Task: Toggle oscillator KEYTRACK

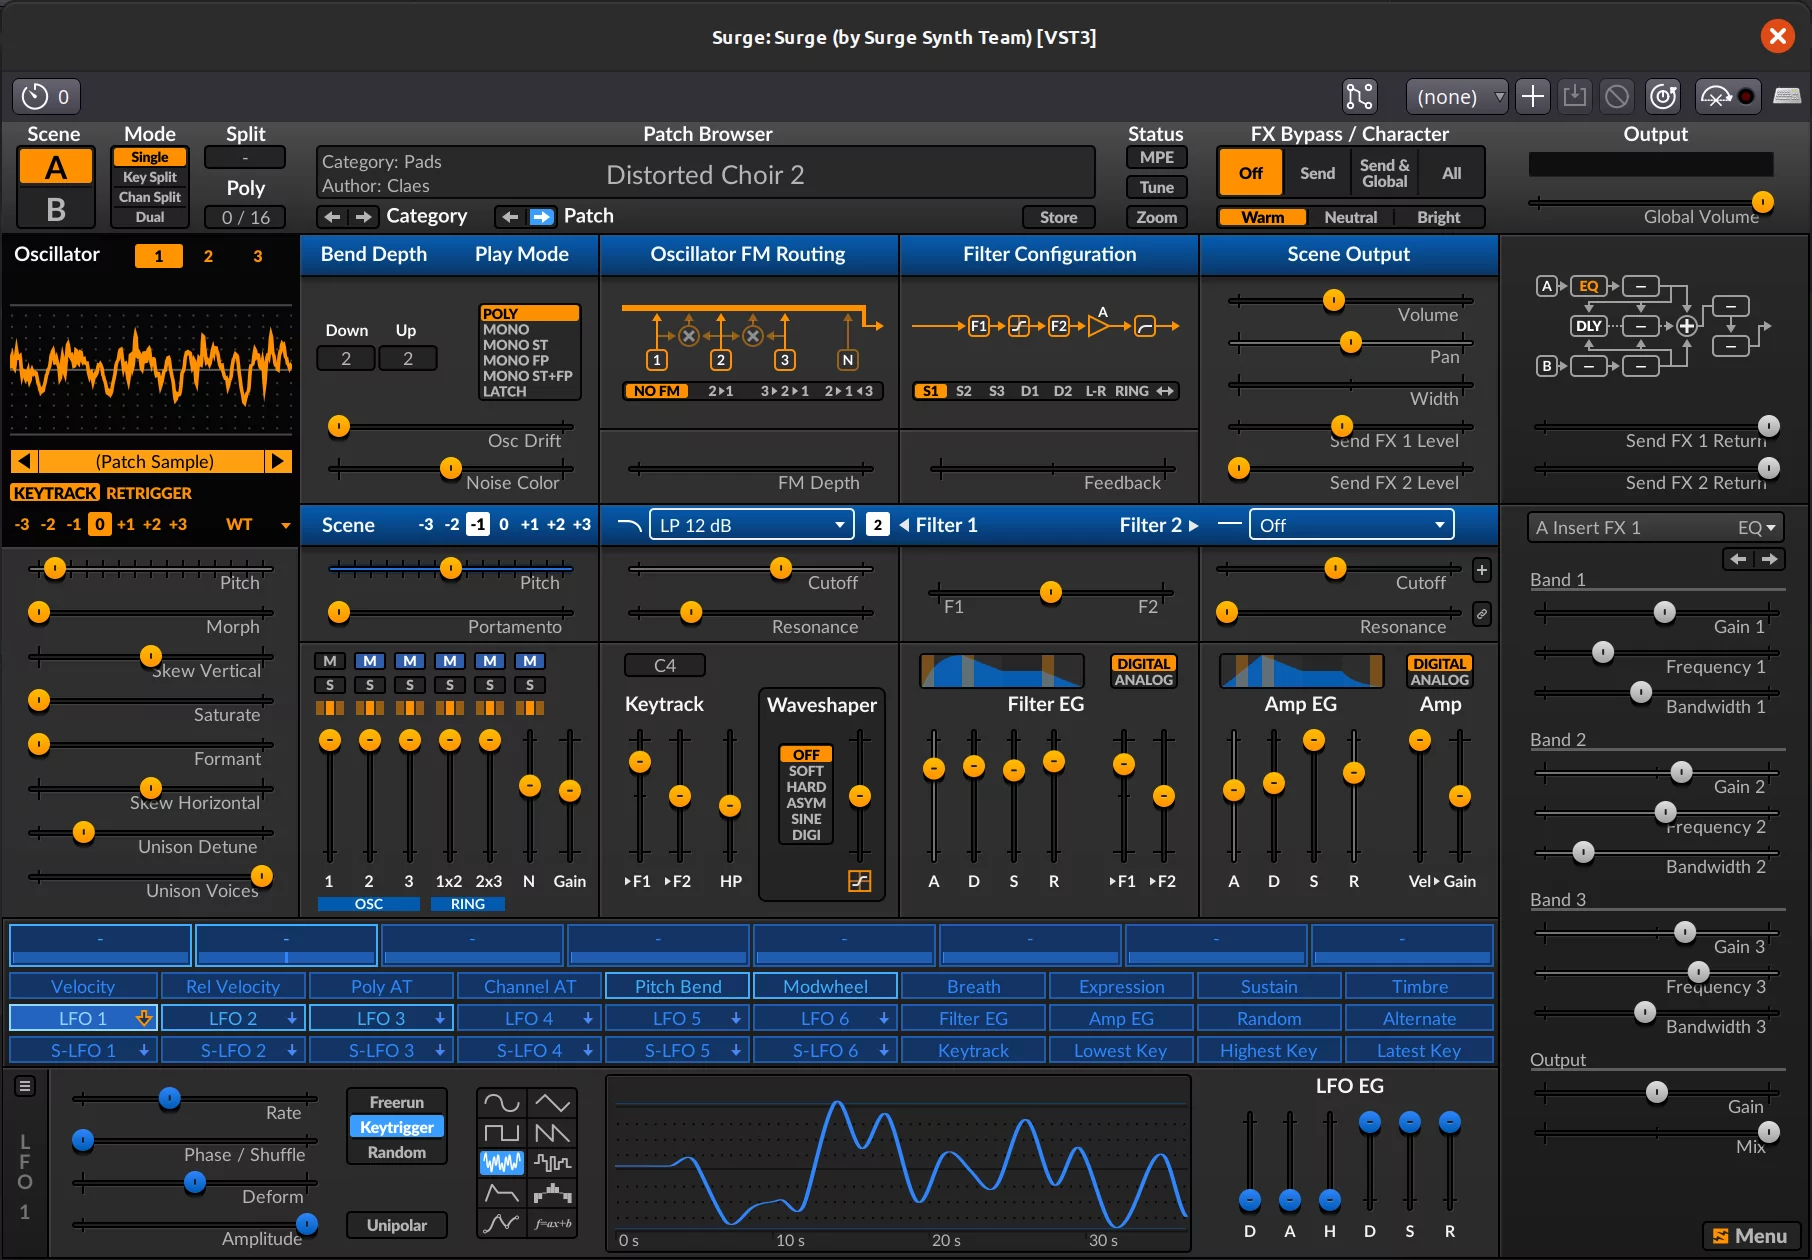Action: (55, 493)
